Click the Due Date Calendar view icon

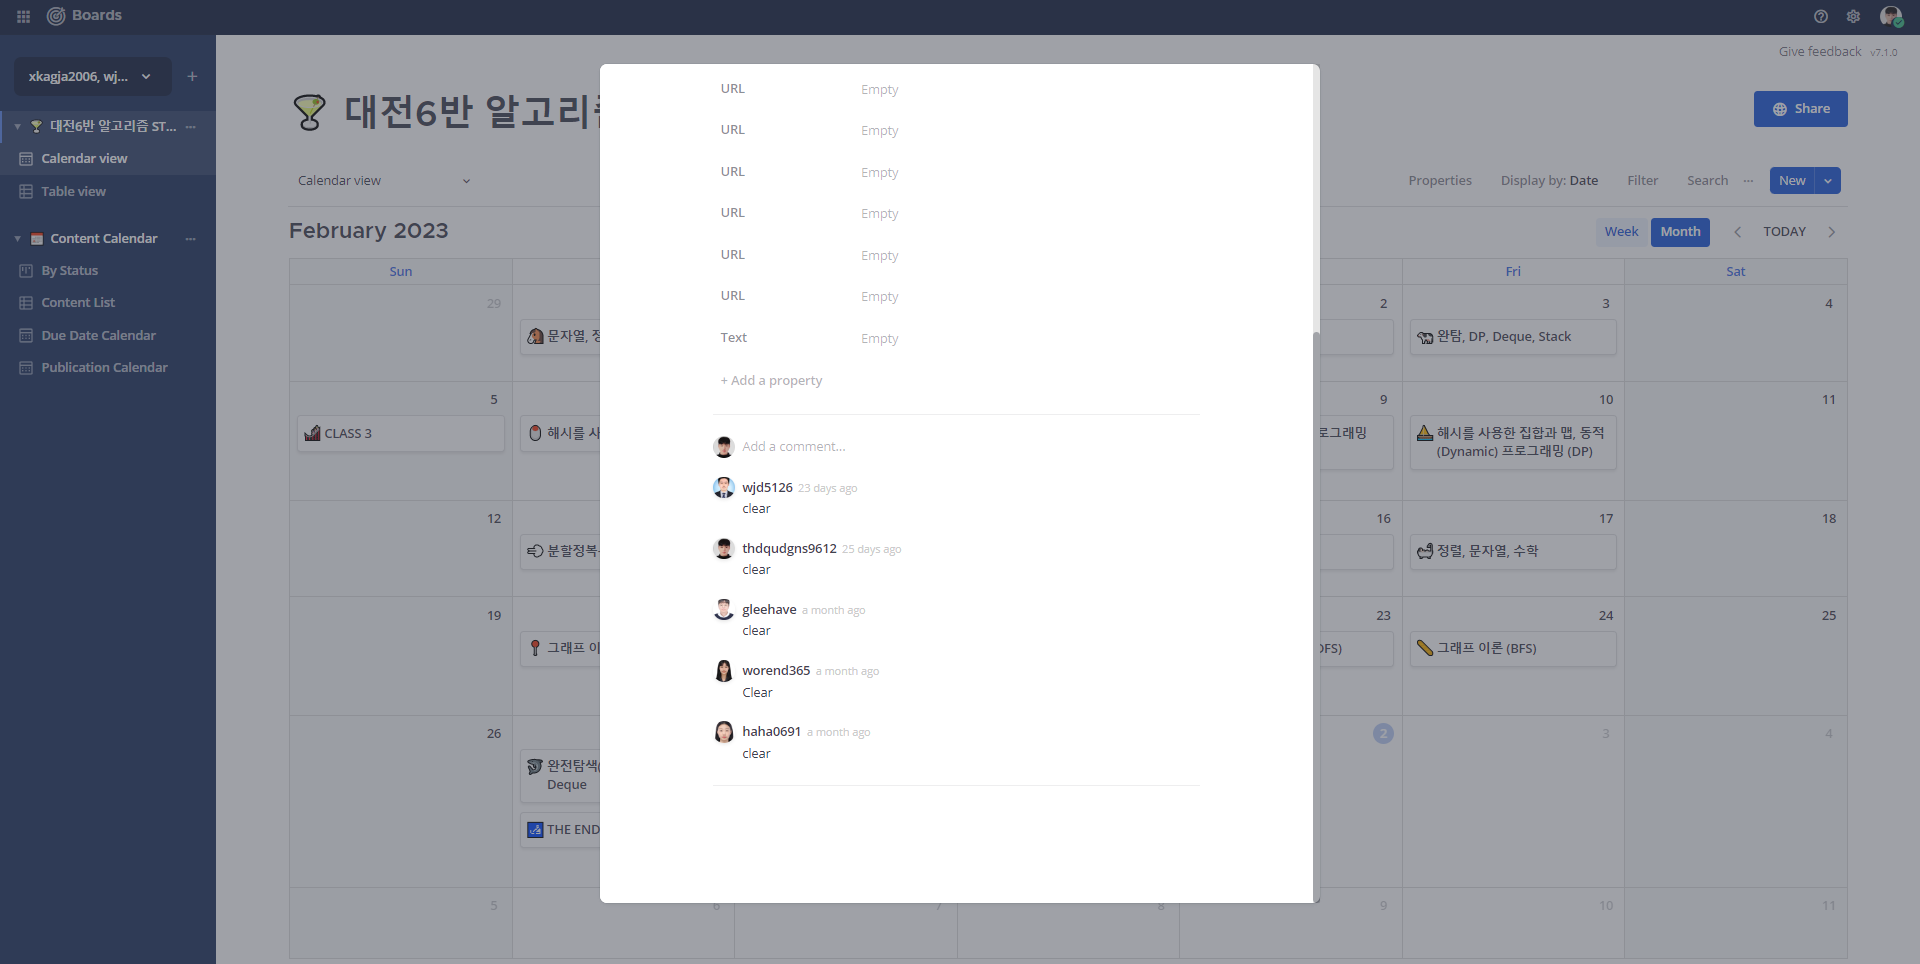26,335
